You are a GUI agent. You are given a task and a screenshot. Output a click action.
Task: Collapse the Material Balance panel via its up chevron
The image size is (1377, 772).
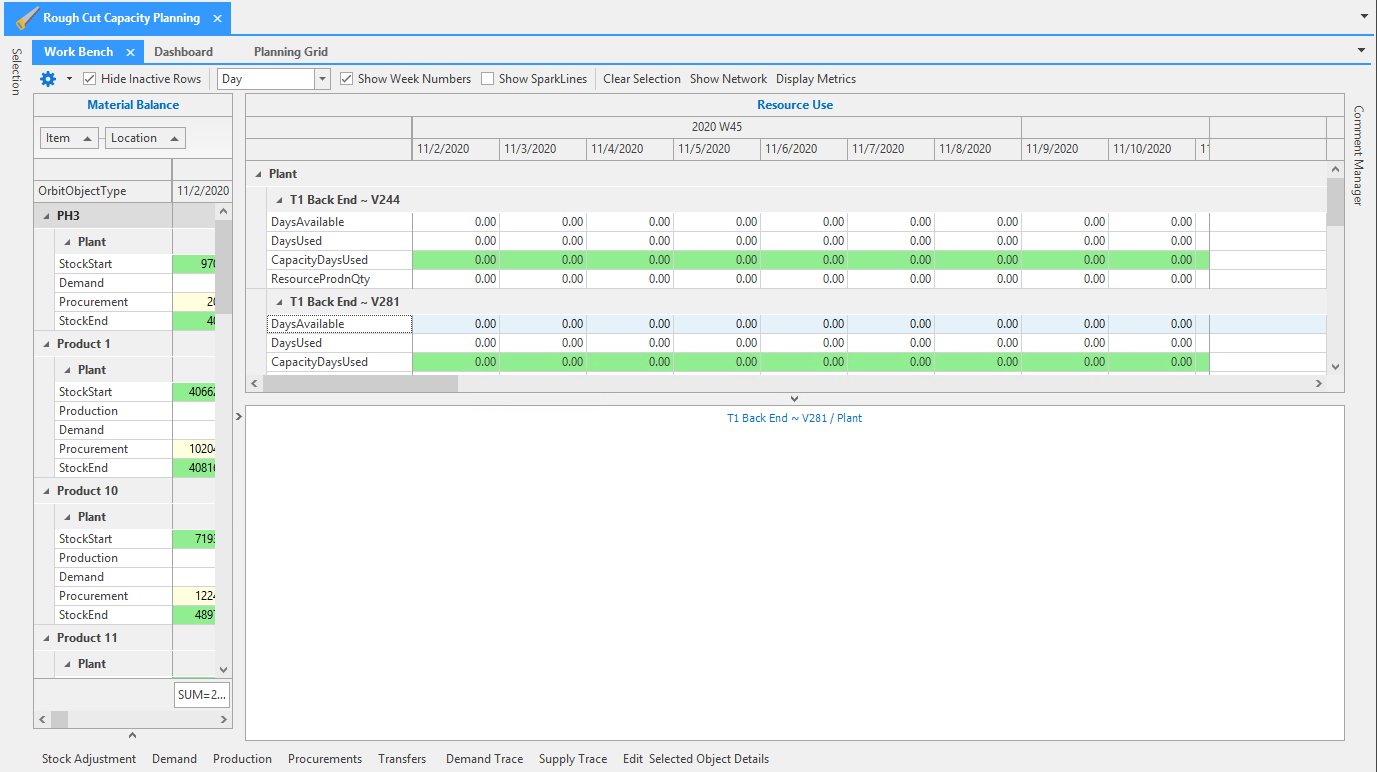[133, 736]
